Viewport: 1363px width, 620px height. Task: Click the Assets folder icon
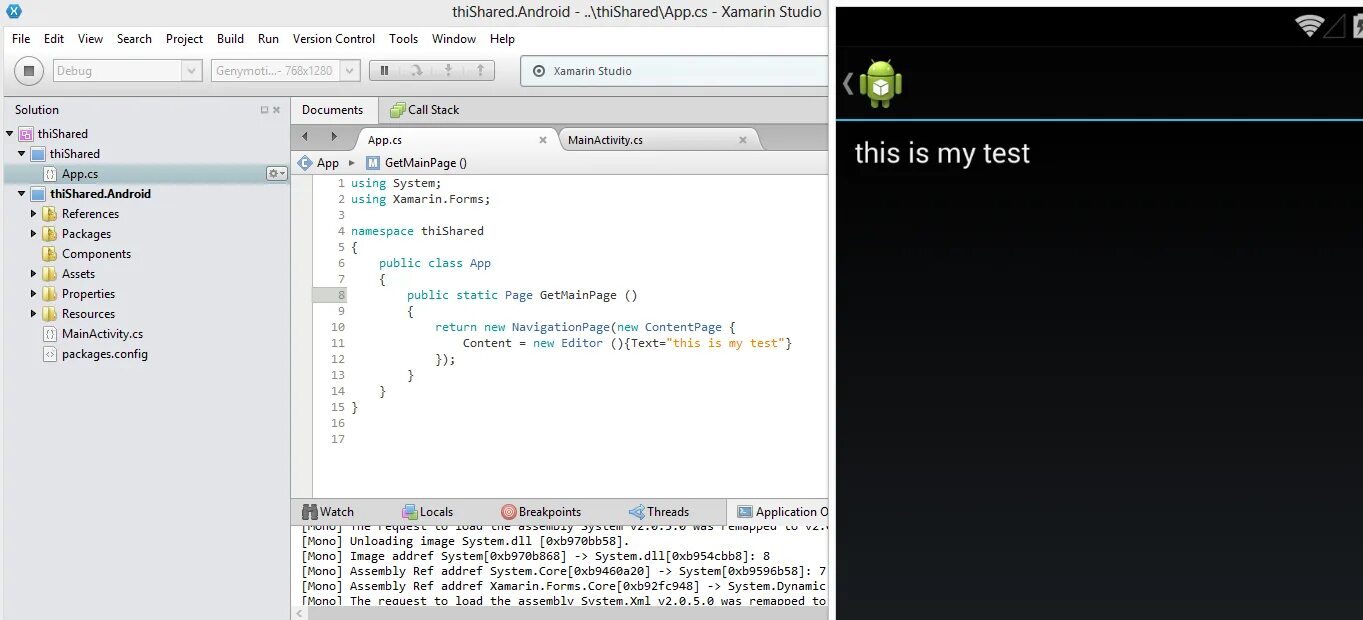click(x=49, y=274)
